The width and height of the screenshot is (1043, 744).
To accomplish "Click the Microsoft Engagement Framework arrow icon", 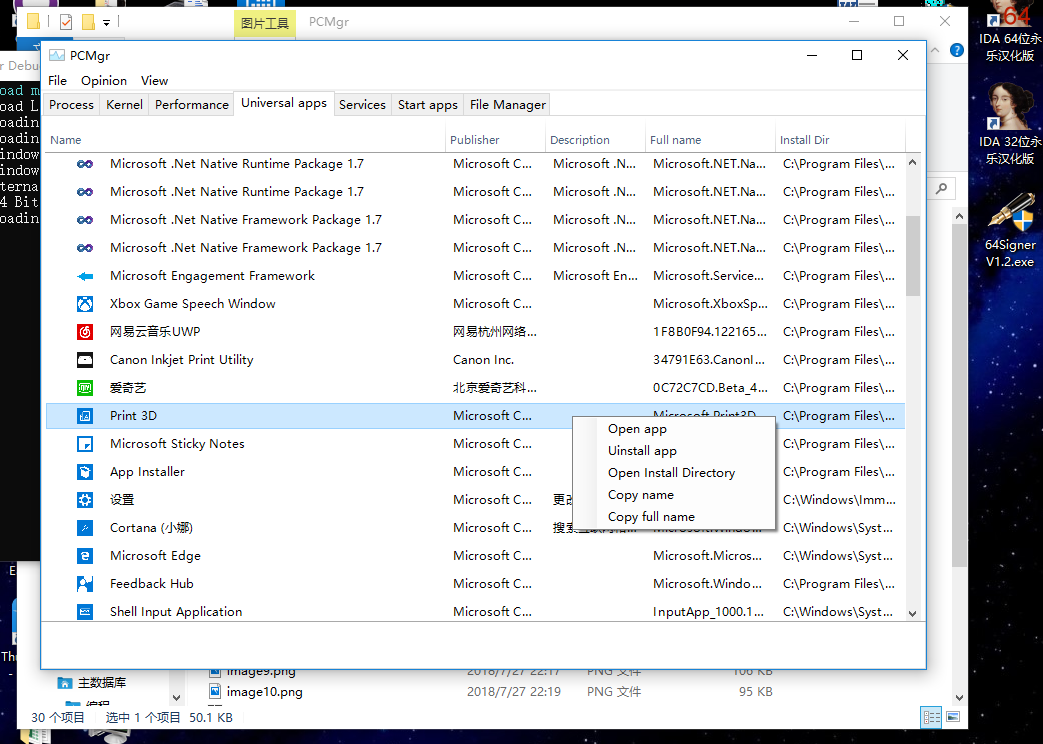I will point(84,276).
